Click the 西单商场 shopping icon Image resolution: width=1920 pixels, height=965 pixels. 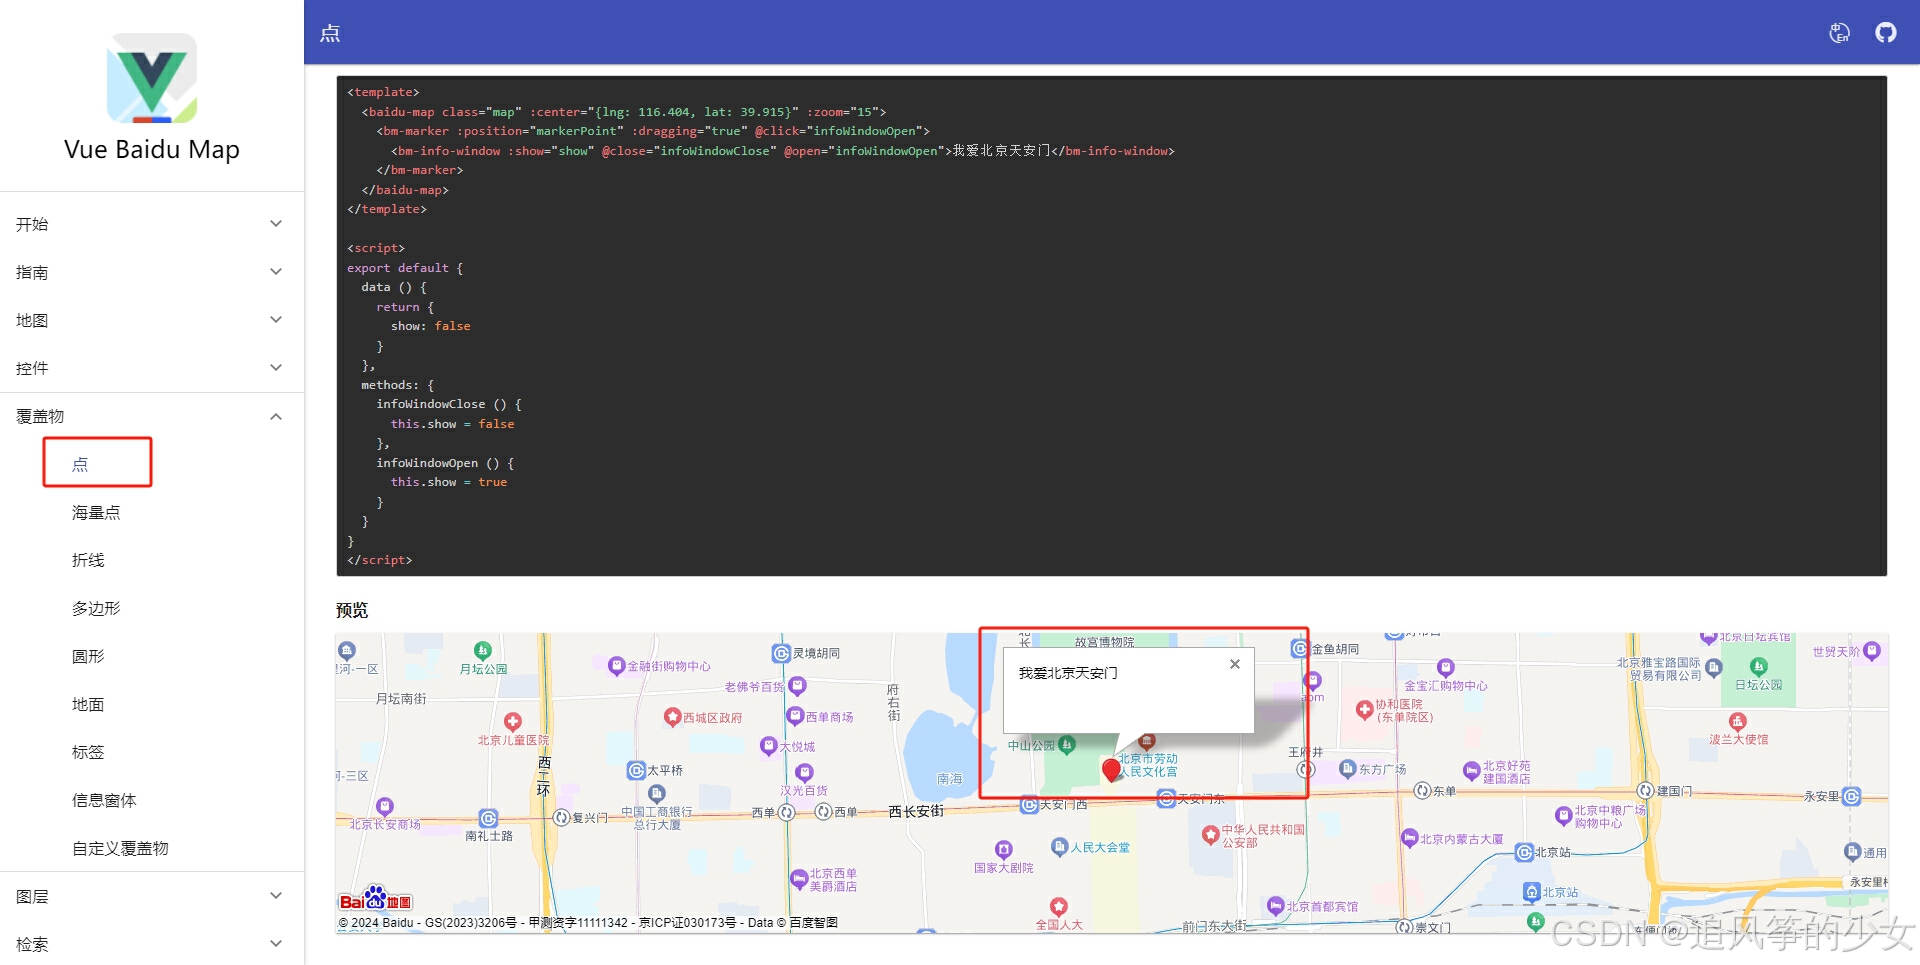tap(795, 716)
